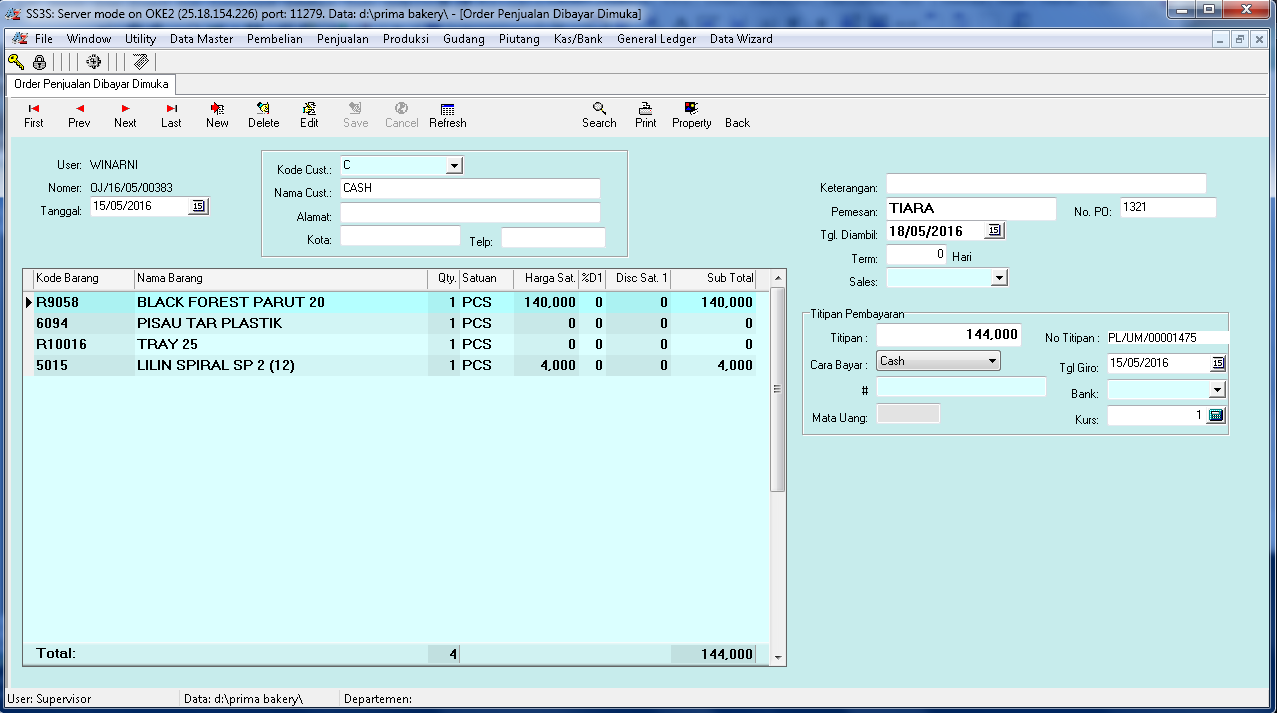
Task: Open the Data Wizard menu
Action: click(741, 39)
